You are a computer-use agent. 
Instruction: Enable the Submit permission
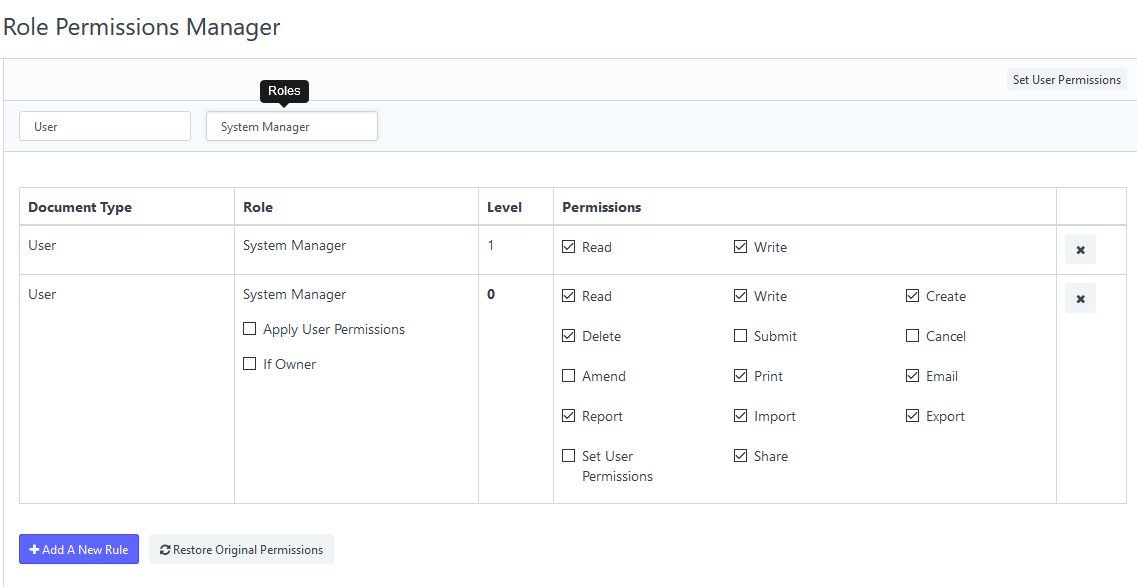(x=741, y=336)
